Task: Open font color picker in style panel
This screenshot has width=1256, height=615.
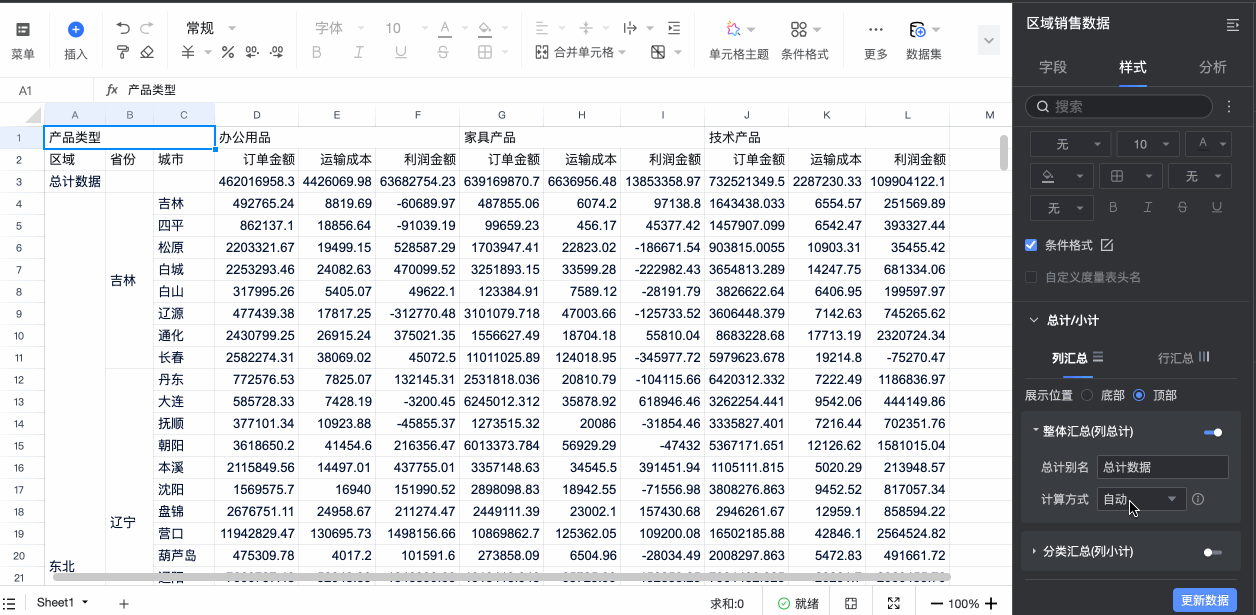Action: (x=1208, y=144)
